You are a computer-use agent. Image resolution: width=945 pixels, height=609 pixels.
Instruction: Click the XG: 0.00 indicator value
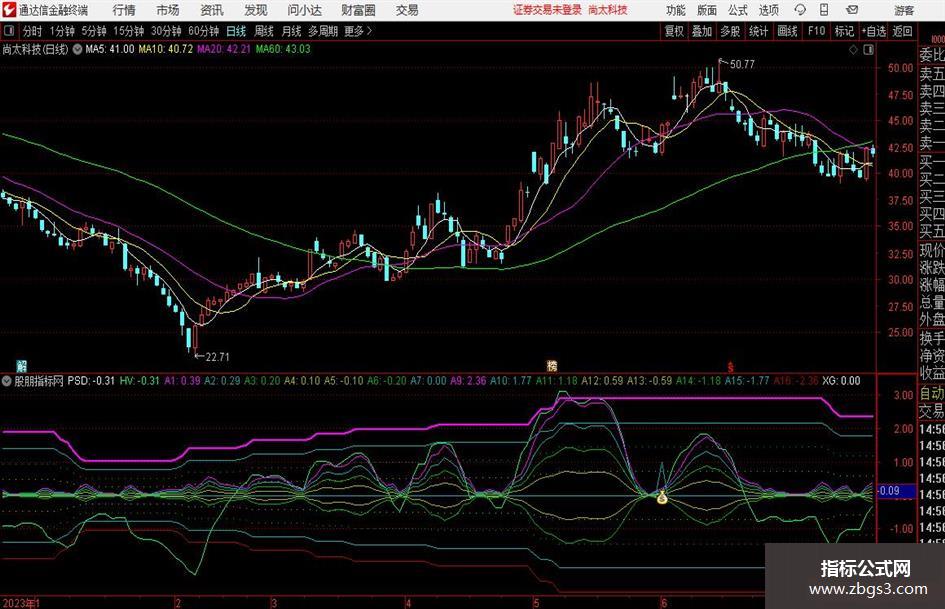point(841,380)
